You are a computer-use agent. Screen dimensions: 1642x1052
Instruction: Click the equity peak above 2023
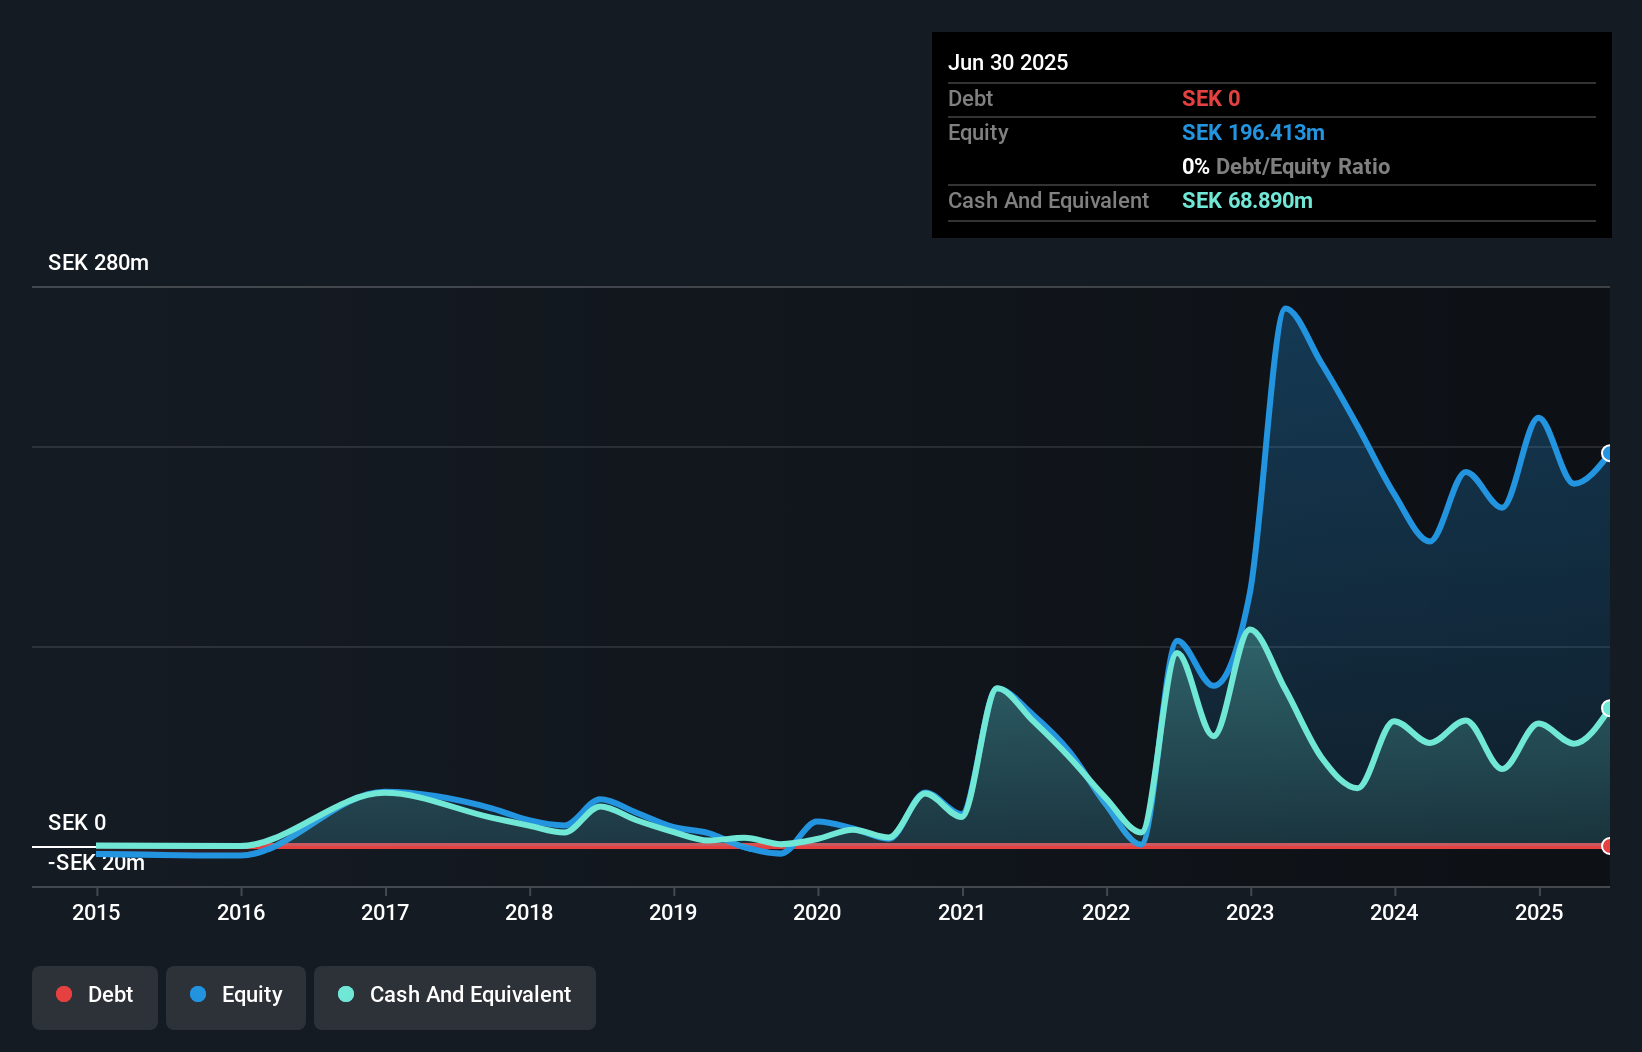coord(1288,310)
